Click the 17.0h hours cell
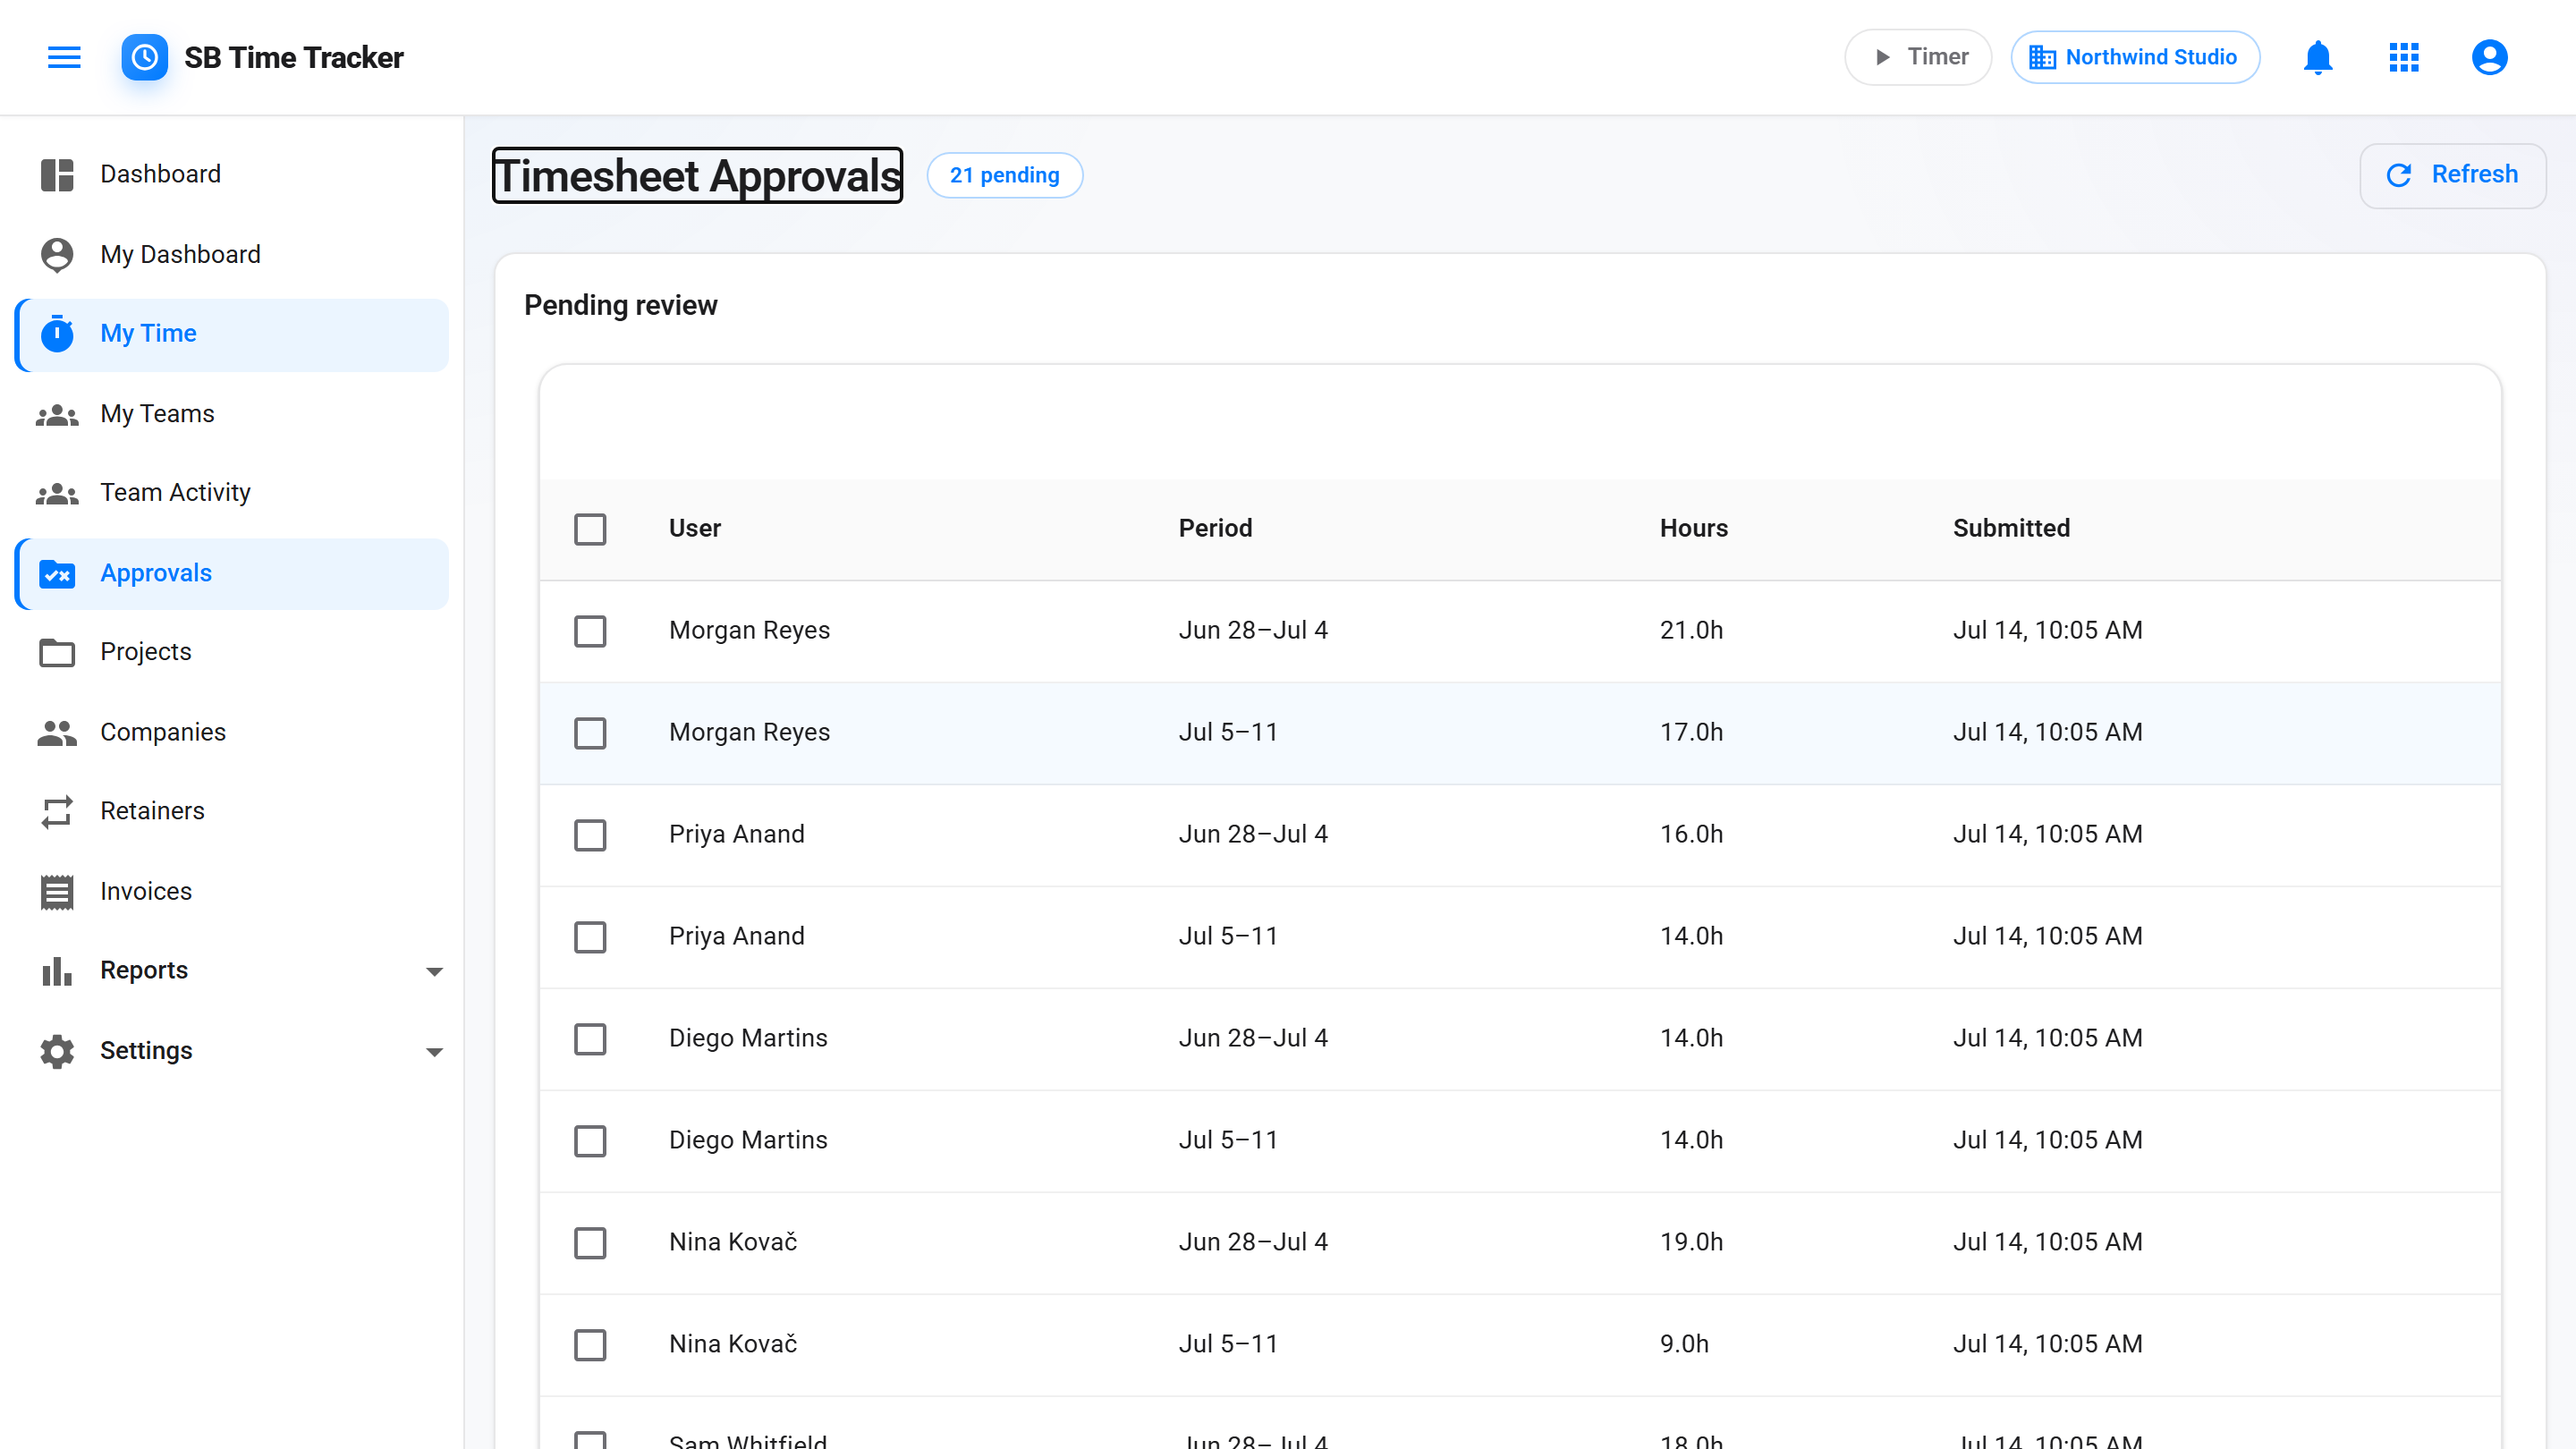 tap(1691, 732)
